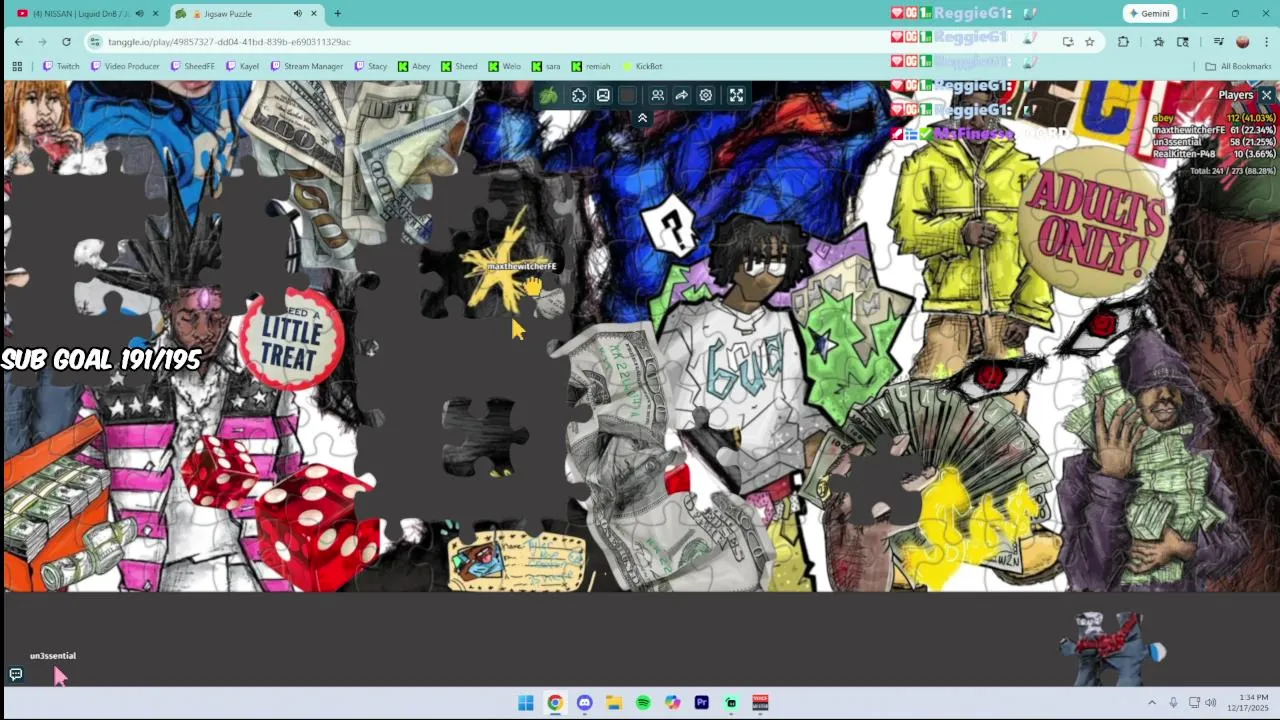The height and width of the screenshot is (720, 1280).
Task: Open puzzle settings gear icon
Action: point(706,95)
